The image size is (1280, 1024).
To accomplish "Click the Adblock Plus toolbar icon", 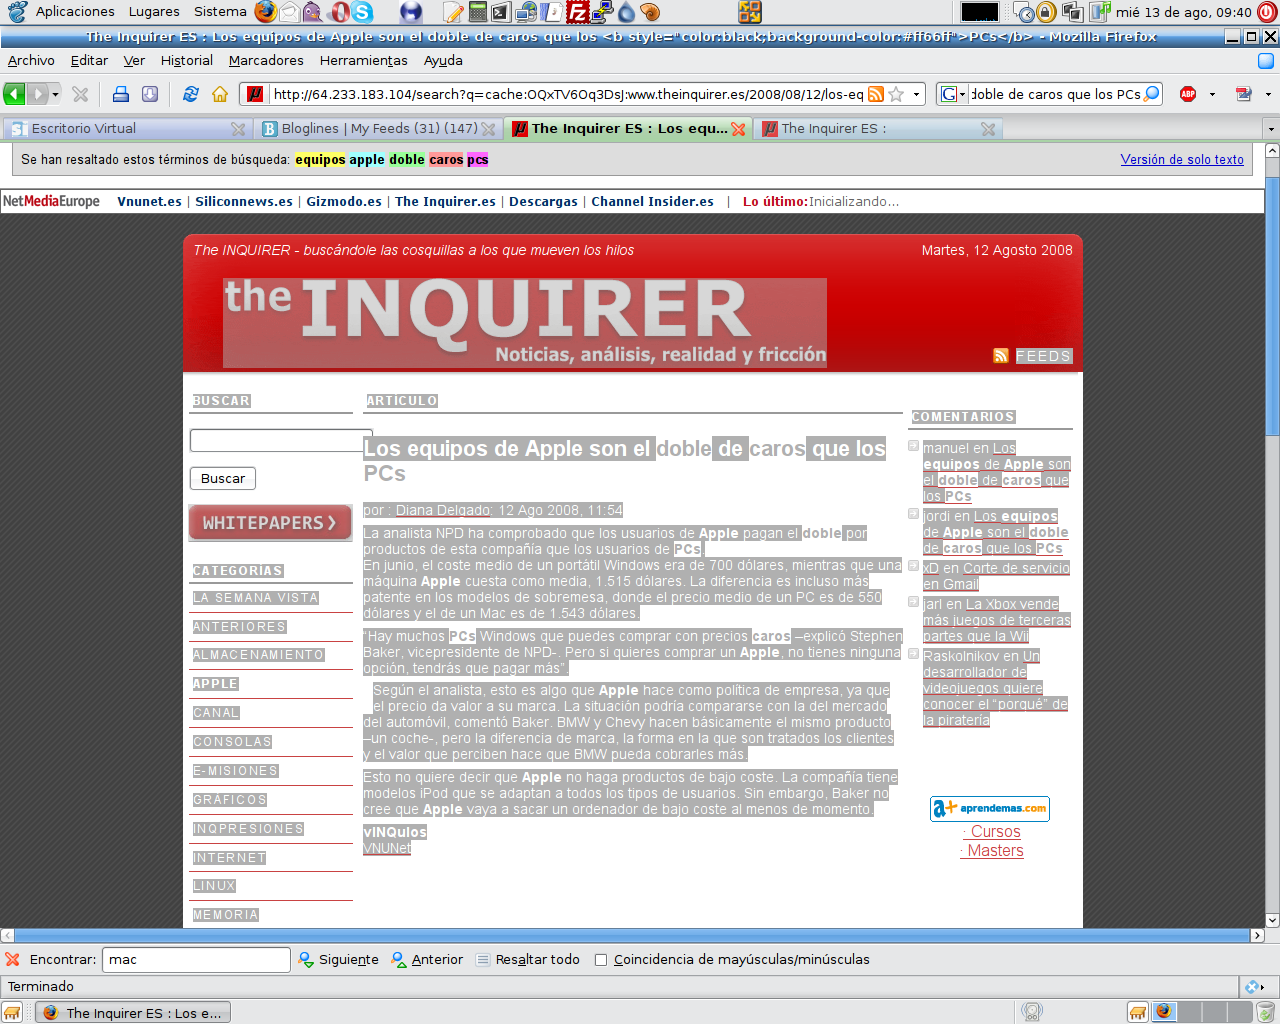I will [1188, 94].
